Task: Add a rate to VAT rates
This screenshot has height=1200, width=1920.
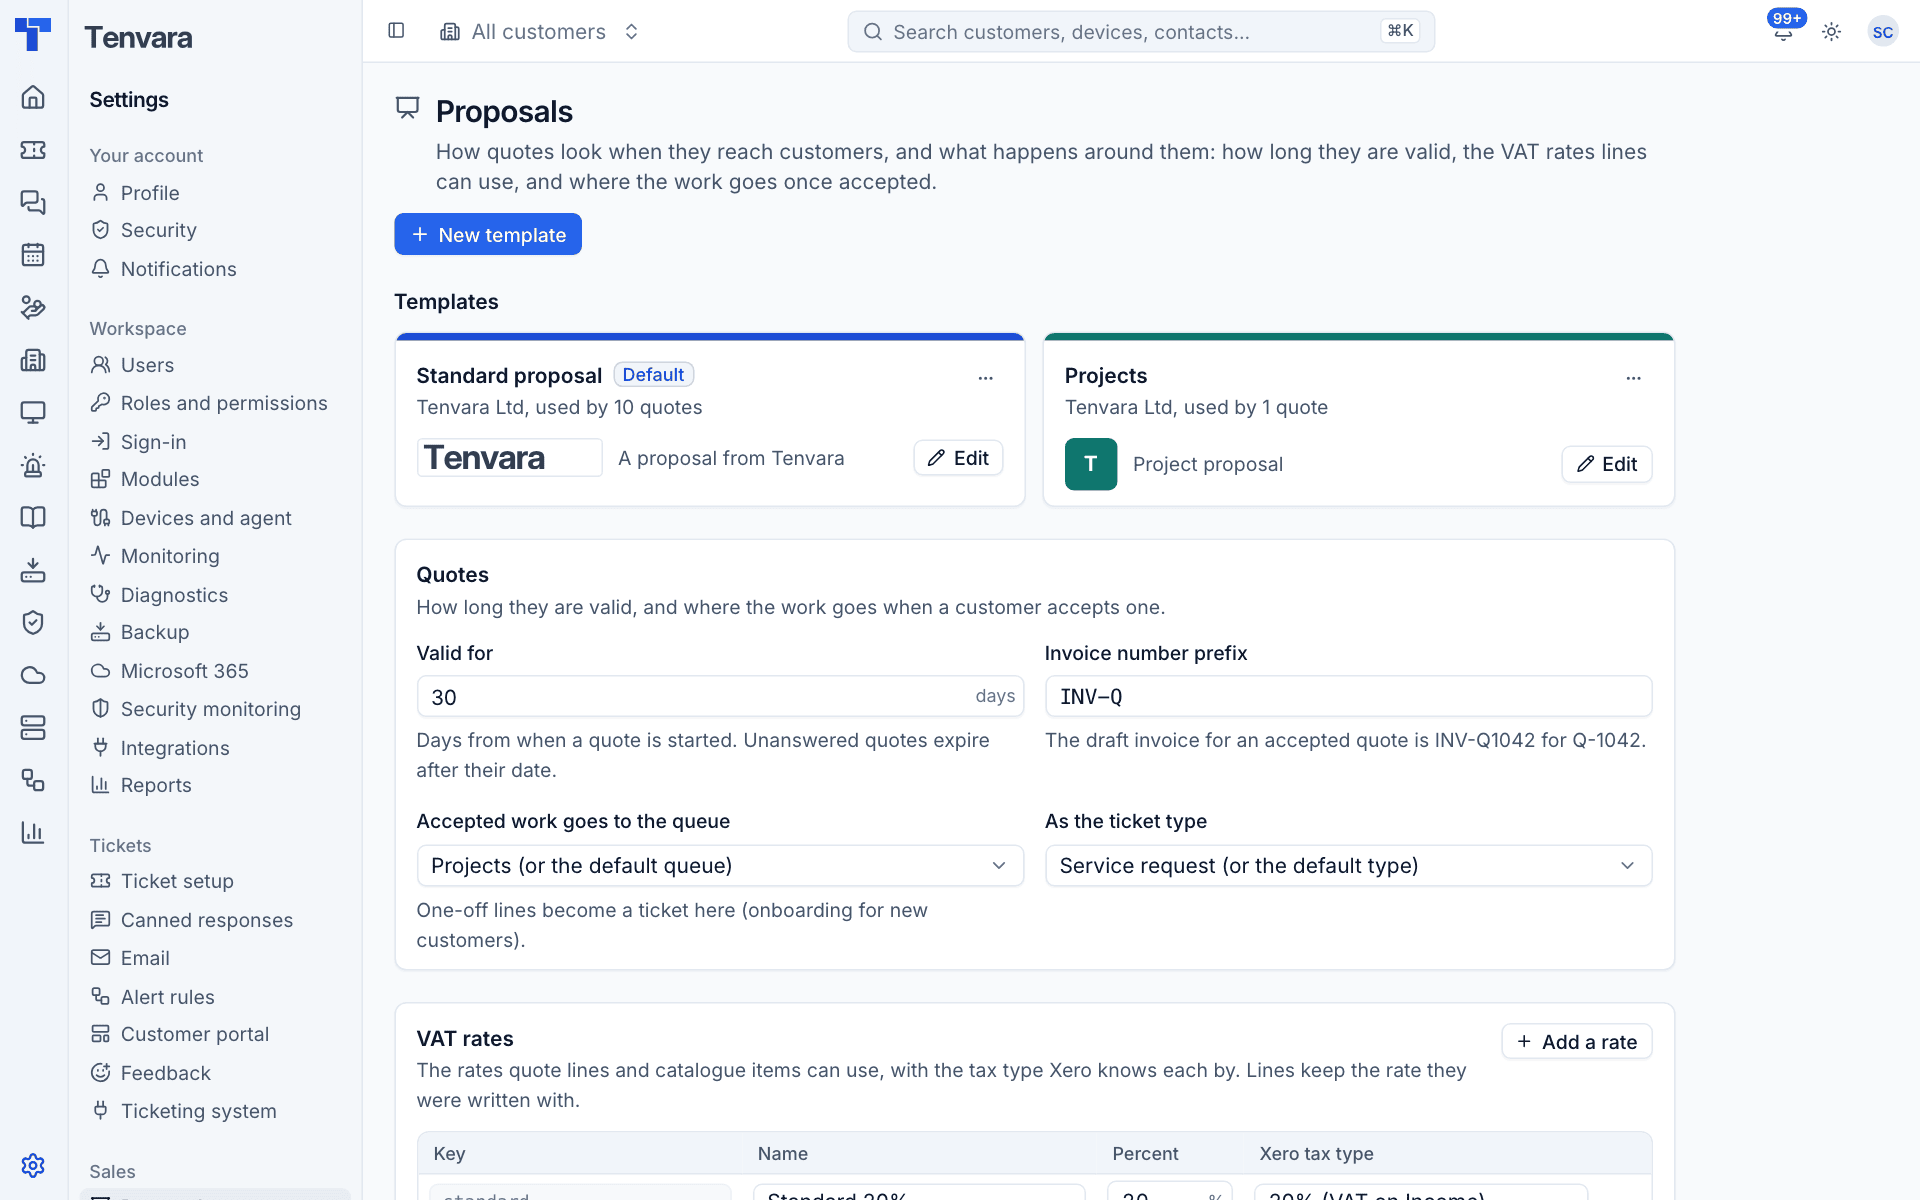Action: (1576, 1041)
